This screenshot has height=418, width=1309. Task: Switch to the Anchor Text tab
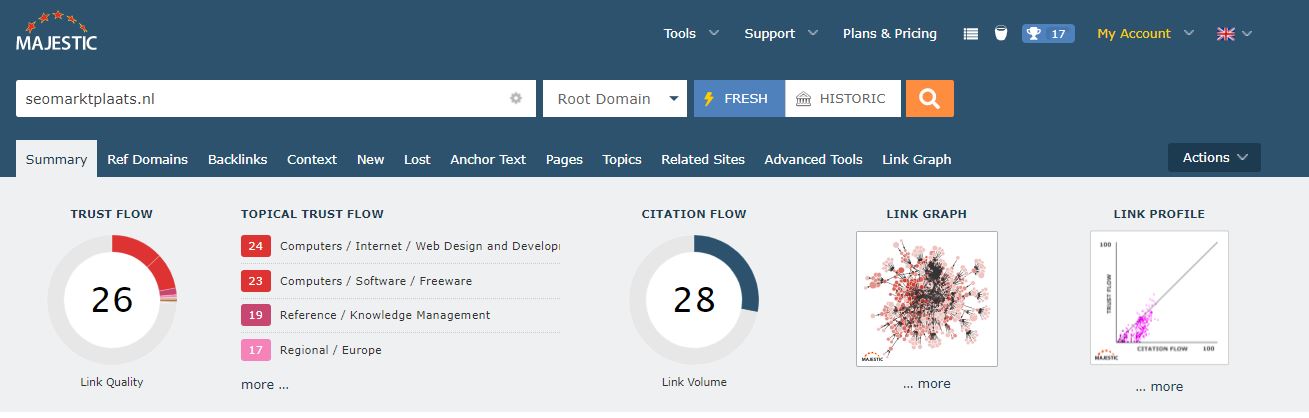click(x=488, y=159)
